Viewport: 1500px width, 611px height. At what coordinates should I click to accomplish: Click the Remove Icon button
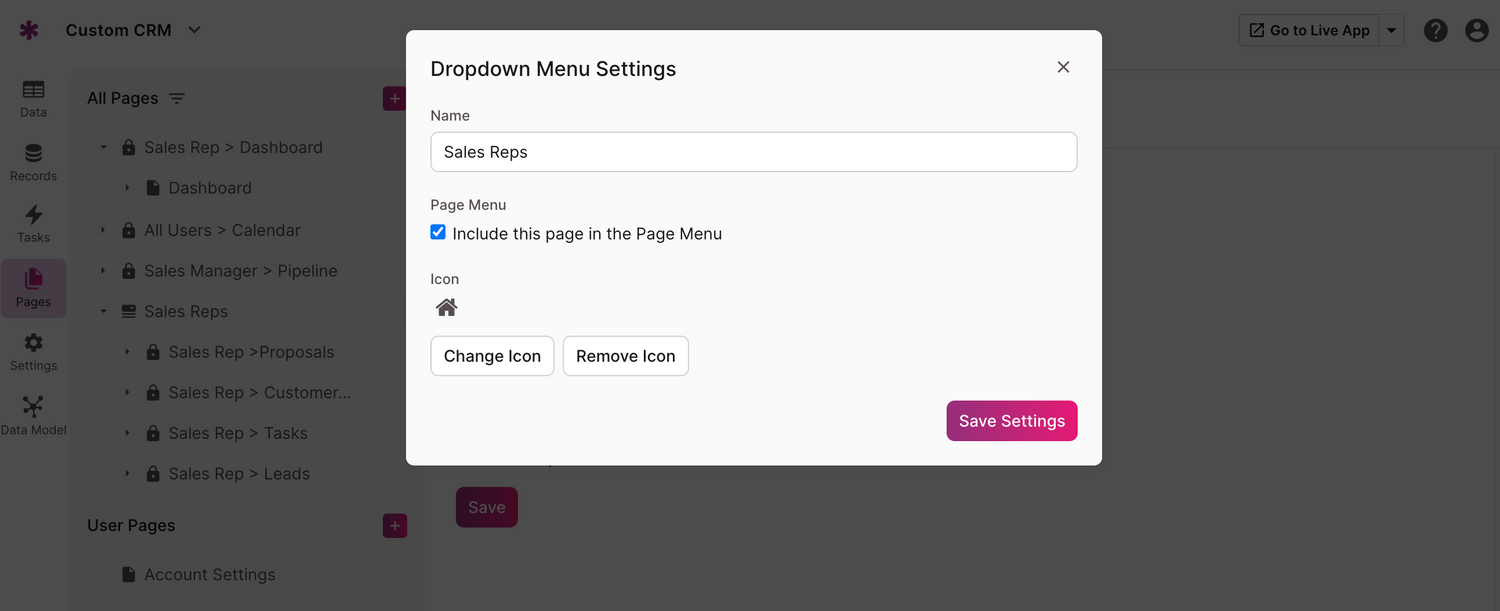click(625, 356)
